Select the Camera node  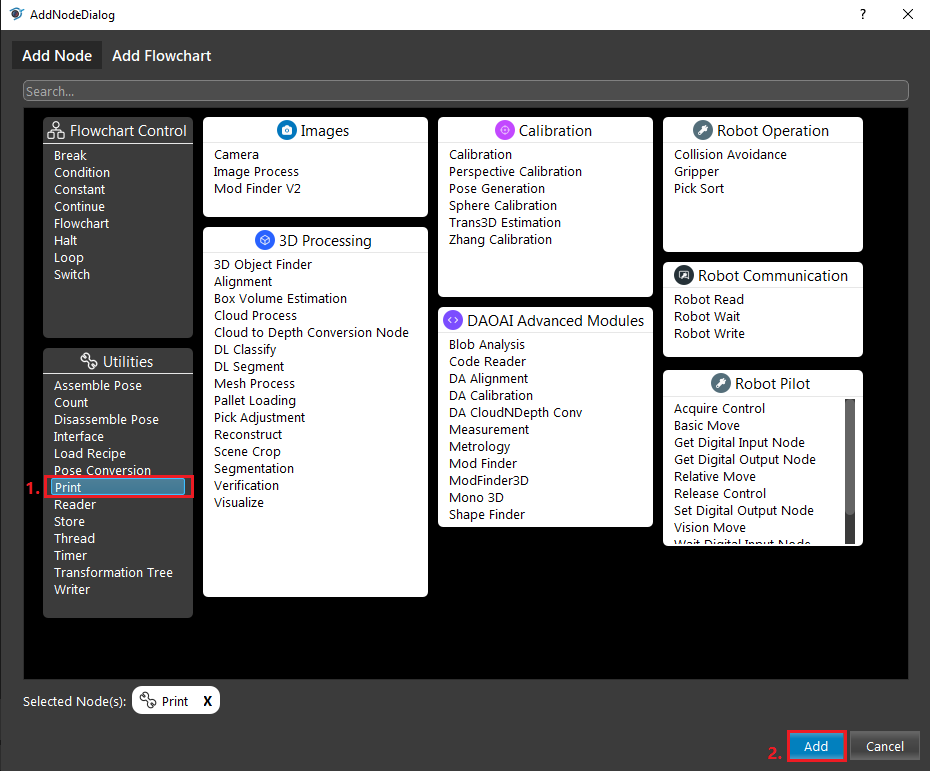(236, 154)
